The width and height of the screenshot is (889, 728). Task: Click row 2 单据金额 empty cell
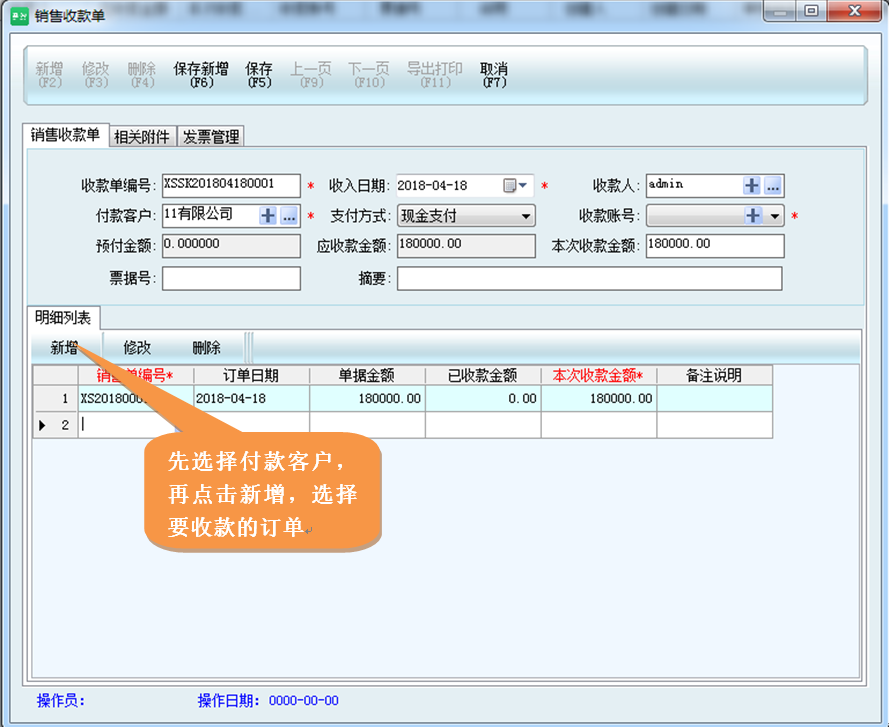pyautogui.click(x=367, y=425)
